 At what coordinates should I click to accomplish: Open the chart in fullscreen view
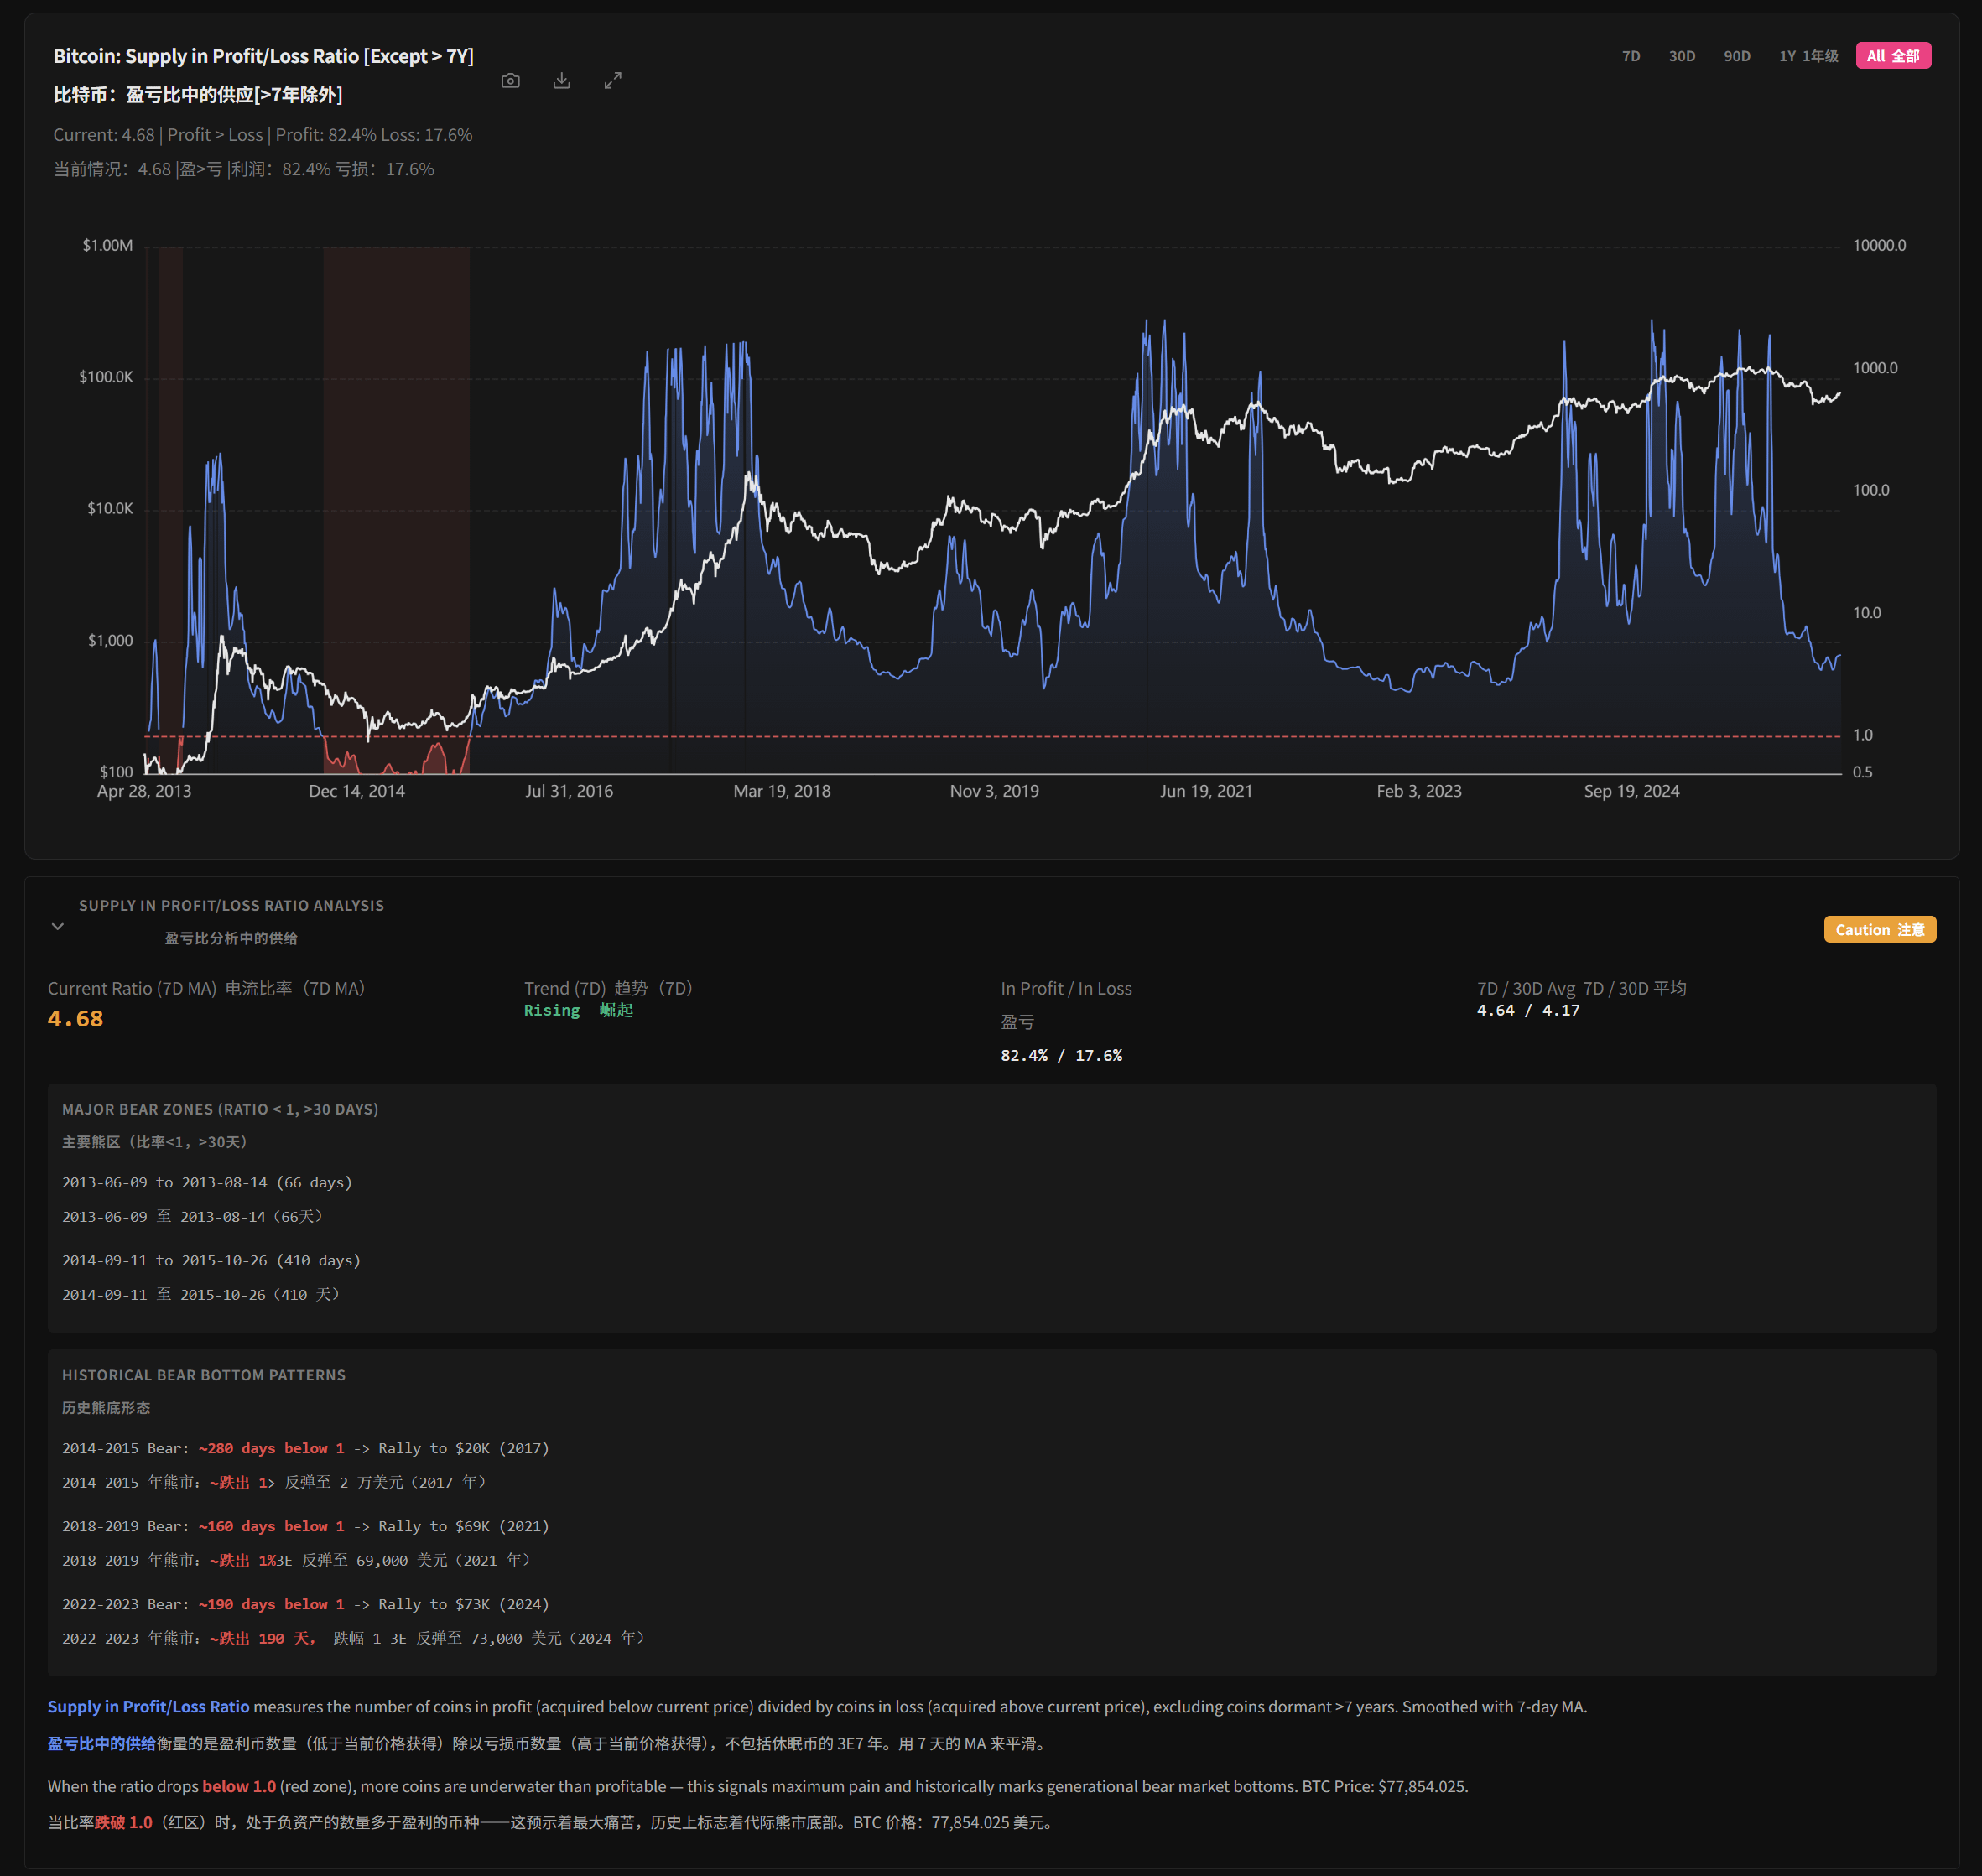click(x=613, y=81)
